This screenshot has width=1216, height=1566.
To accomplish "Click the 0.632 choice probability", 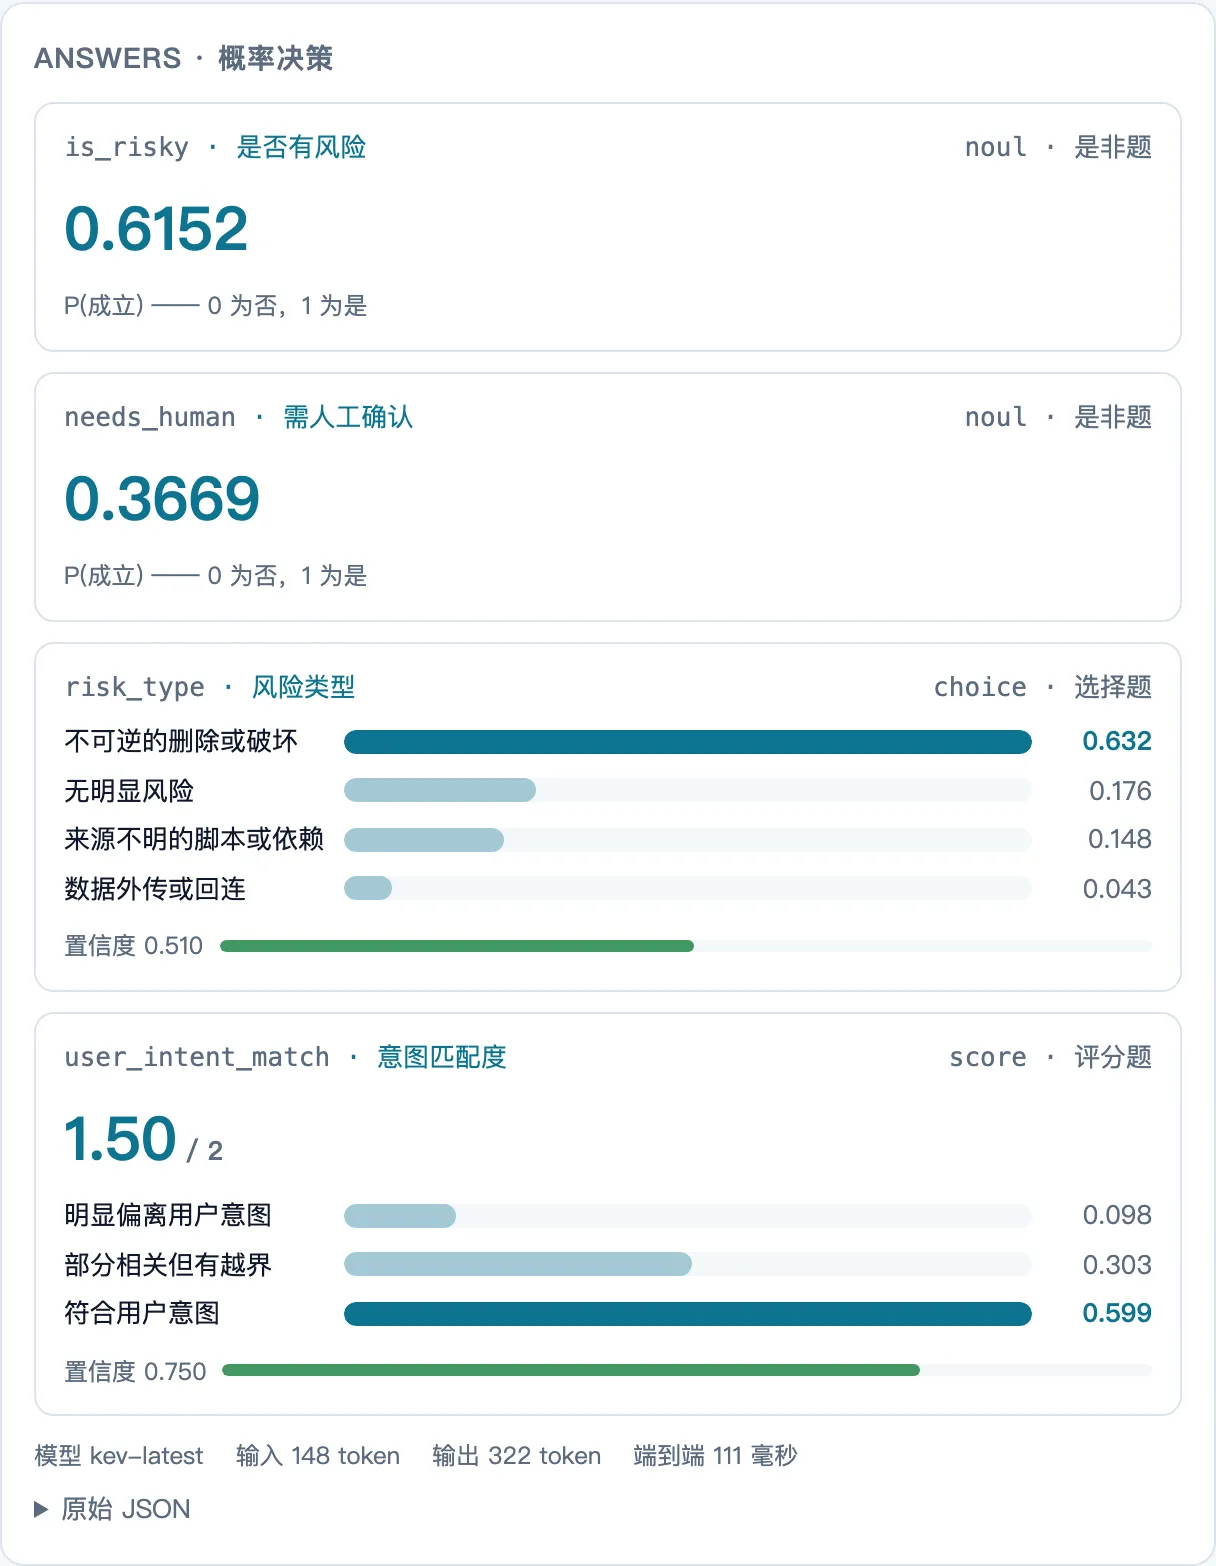I will tap(1117, 741).
